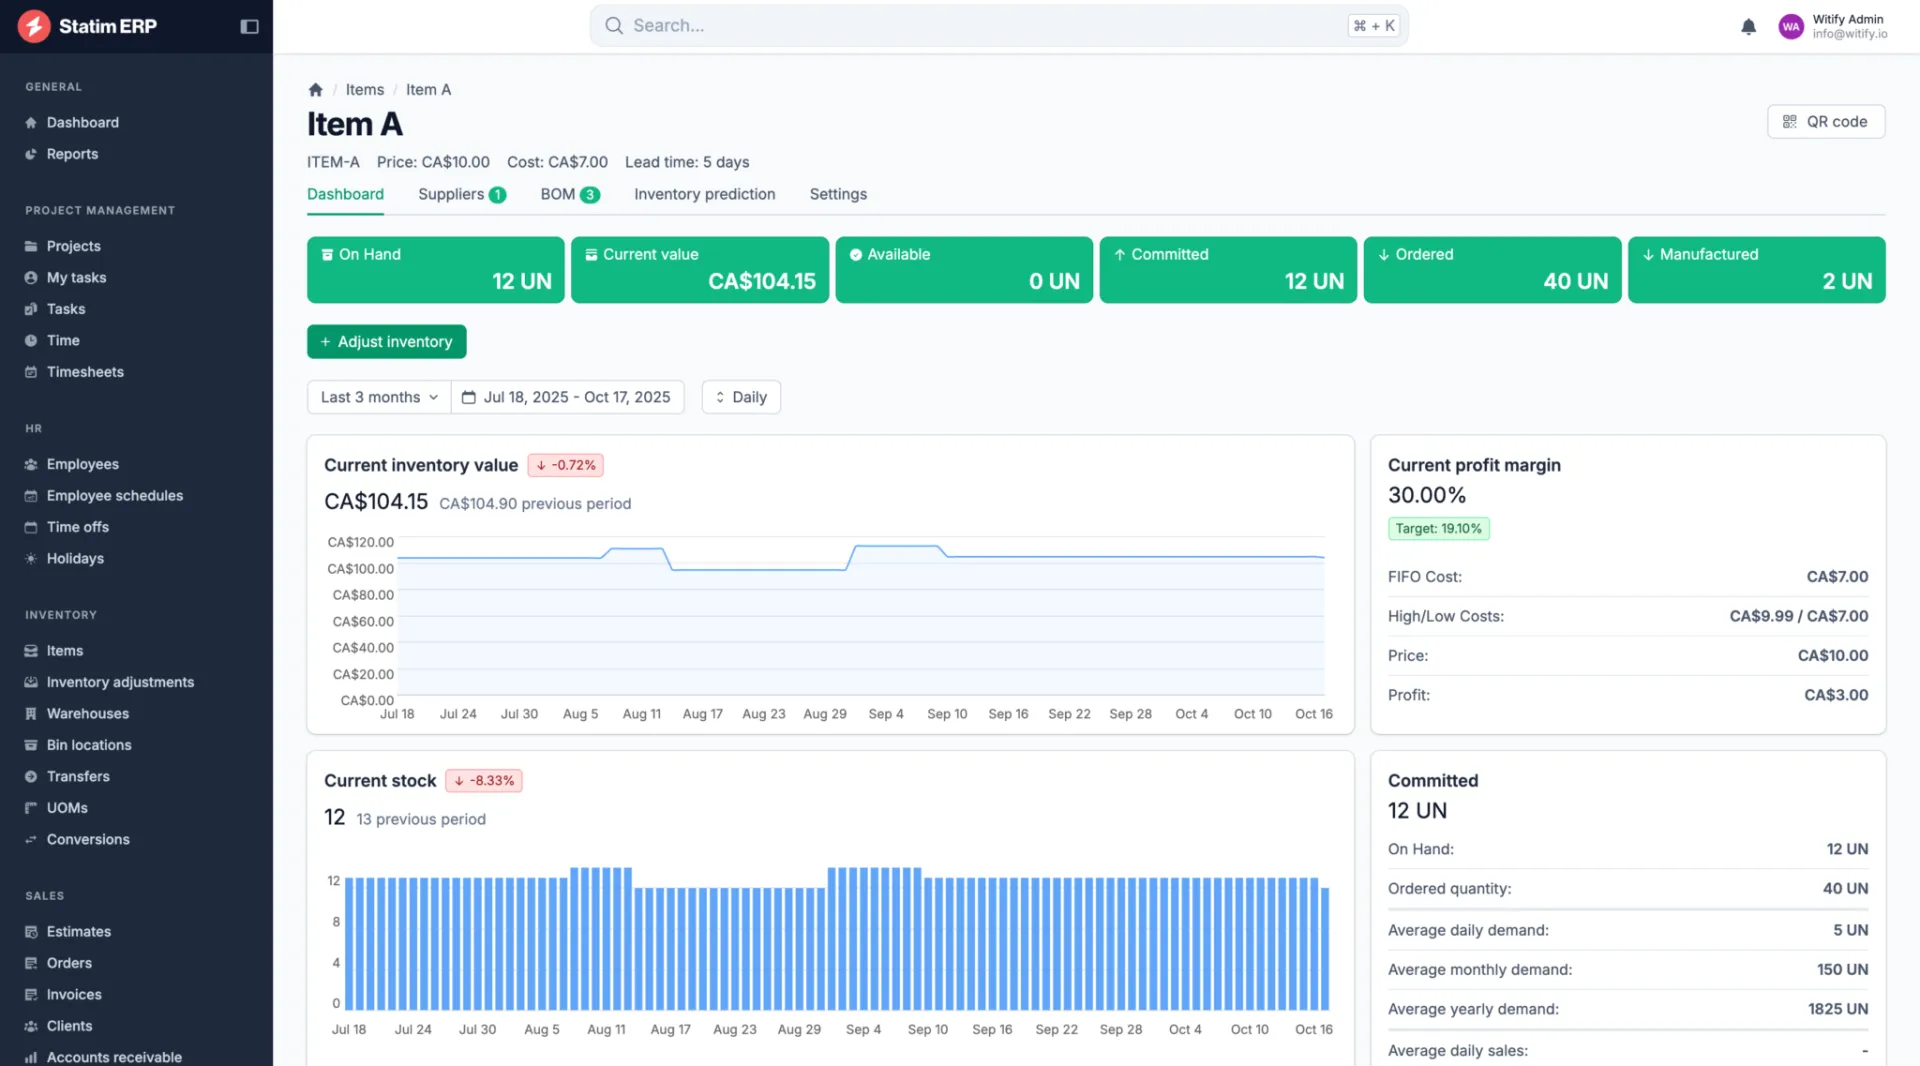This screenshot has height=1066, width=1920.
Task: Click the Available 0 UN card
Action: [964, 270]
